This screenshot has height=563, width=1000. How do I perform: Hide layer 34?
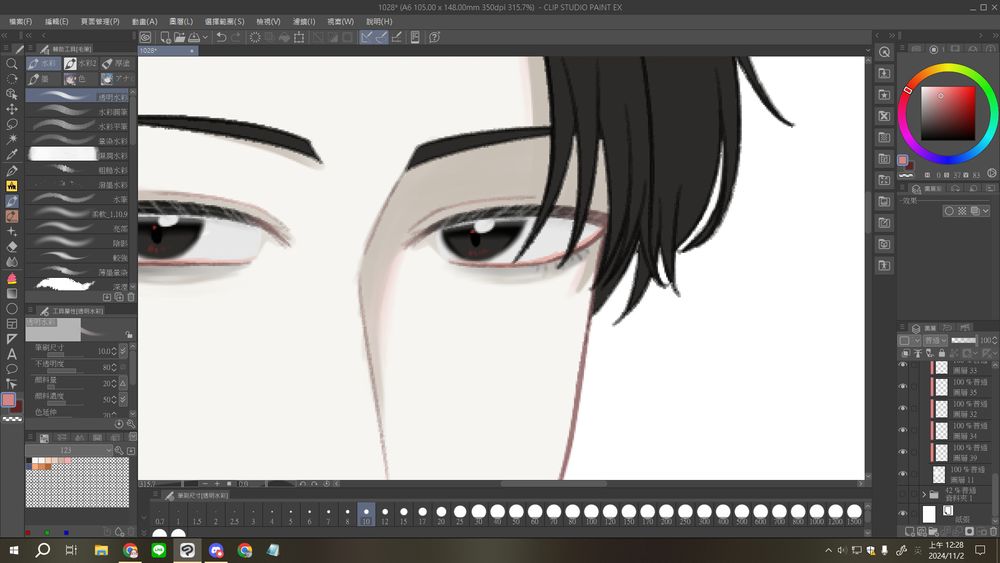(x=902, y=430)
